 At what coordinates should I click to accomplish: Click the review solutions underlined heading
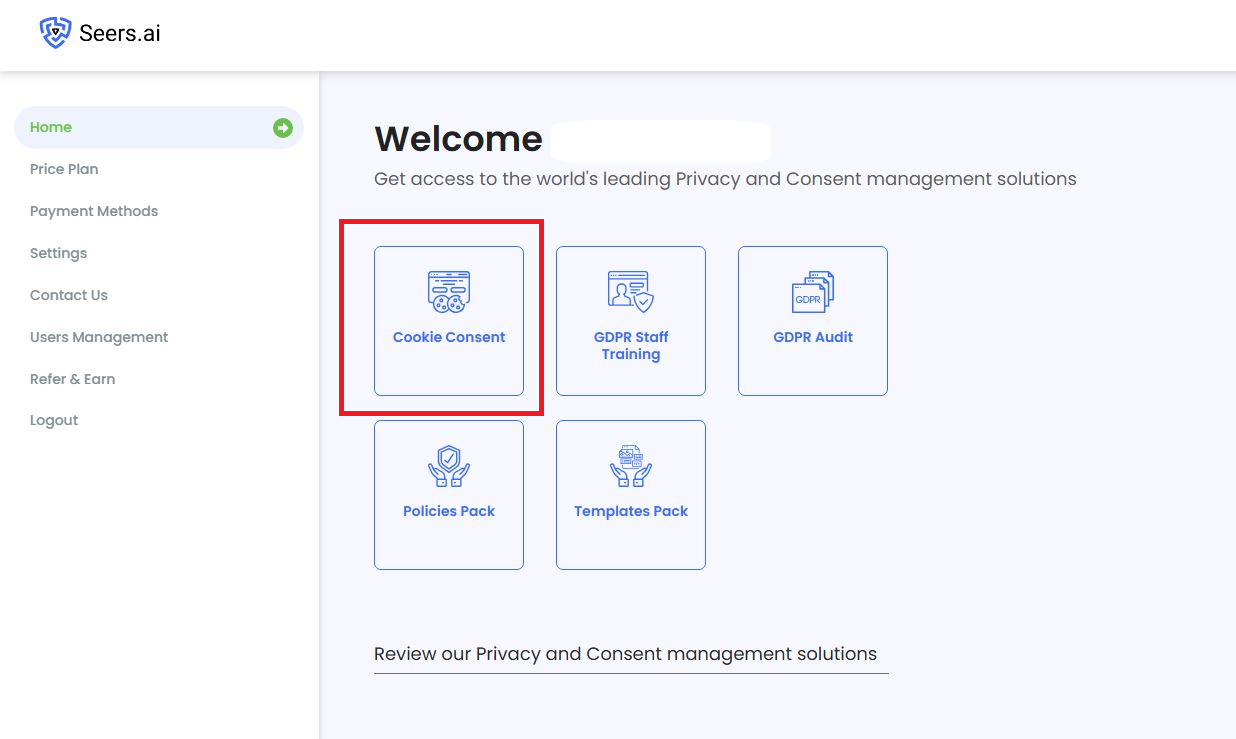click(x=624, y=653)
